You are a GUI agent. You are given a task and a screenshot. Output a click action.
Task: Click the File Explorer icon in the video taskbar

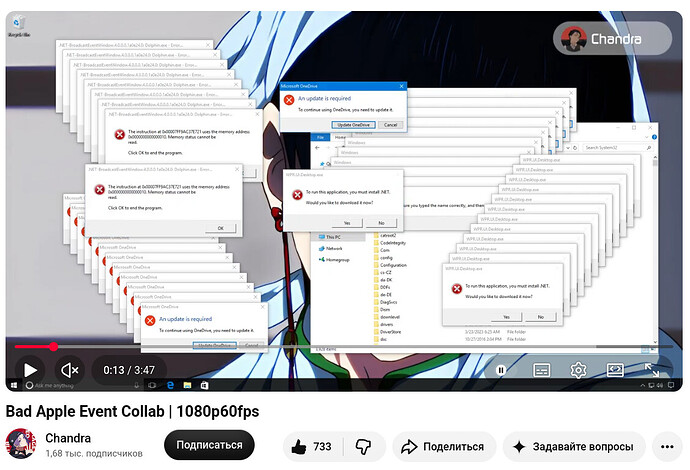[187, 385]
